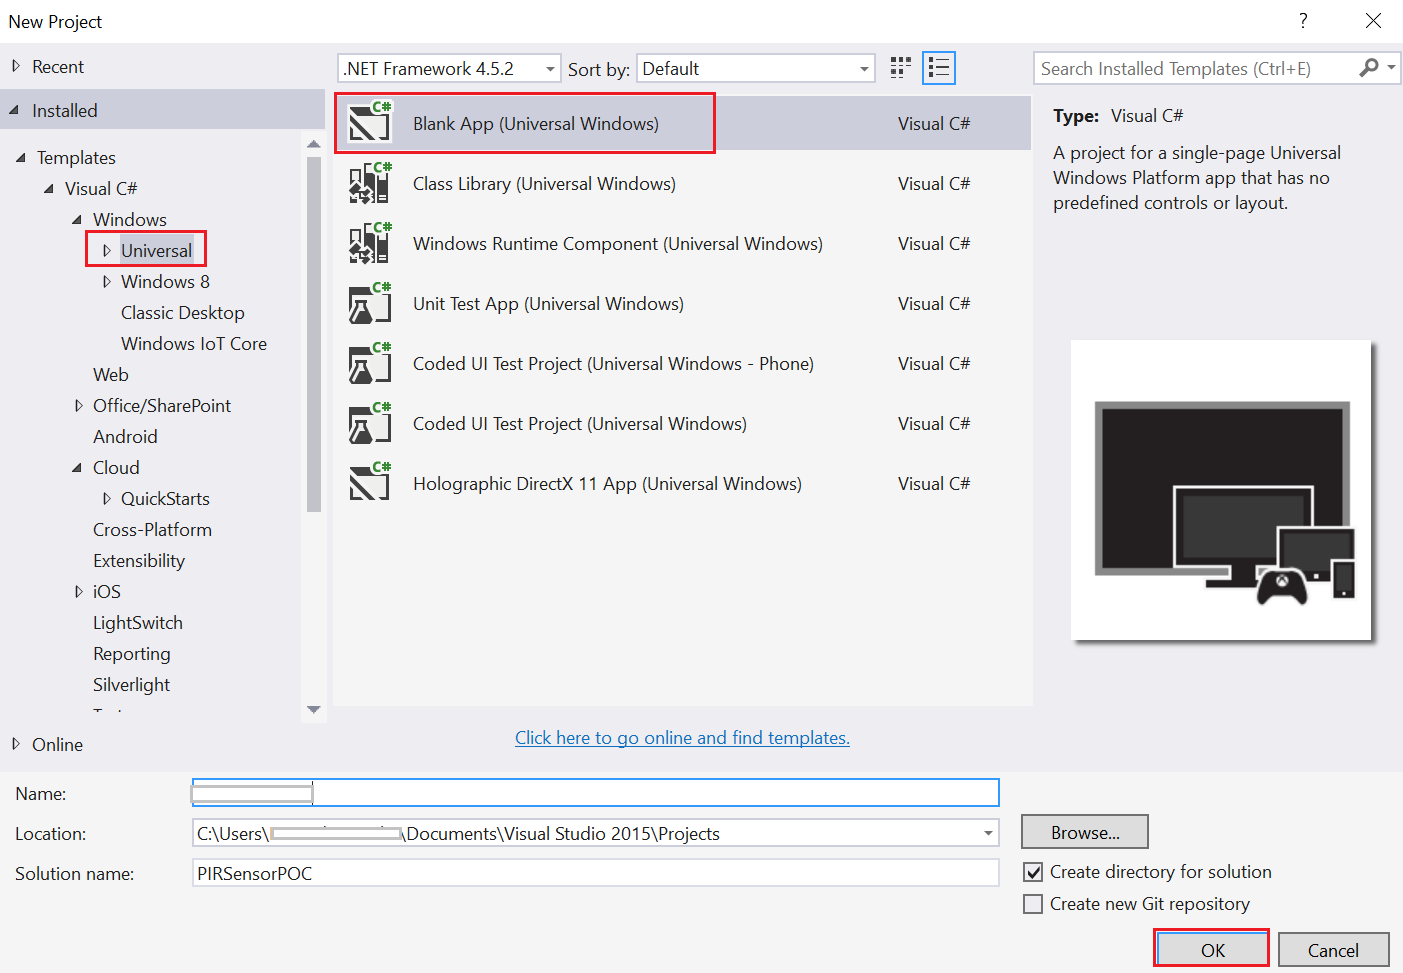This screenshot has height=973, width=1403.
Task: Select the Cross-Platform category
Action: (x=152, y=529)
